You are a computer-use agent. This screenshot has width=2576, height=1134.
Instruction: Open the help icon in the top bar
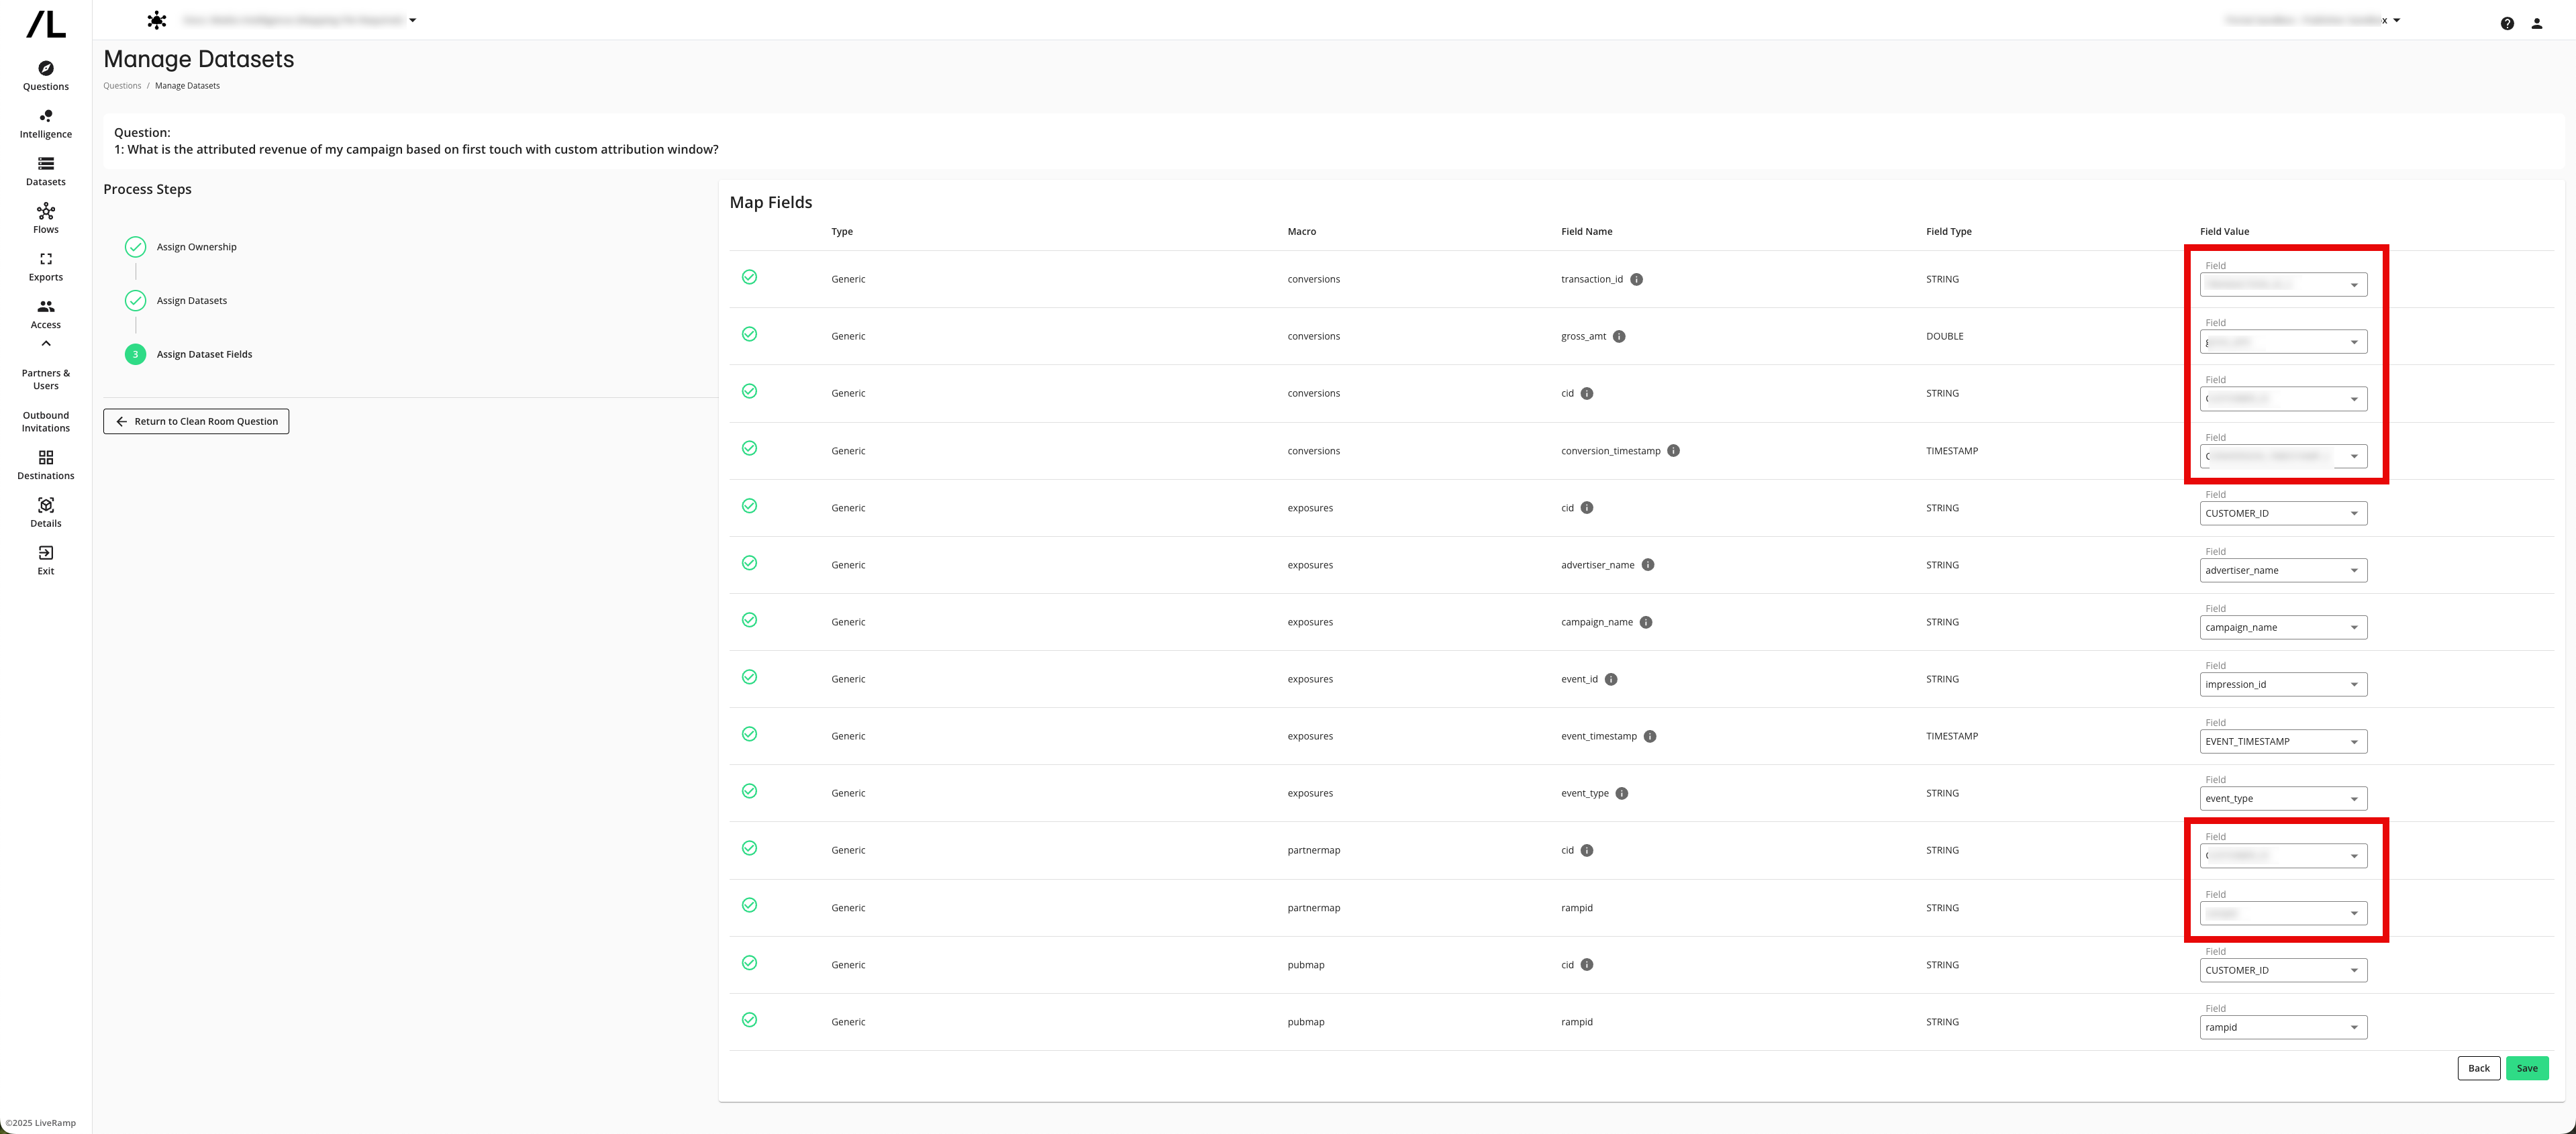(x=2507, y=22)
